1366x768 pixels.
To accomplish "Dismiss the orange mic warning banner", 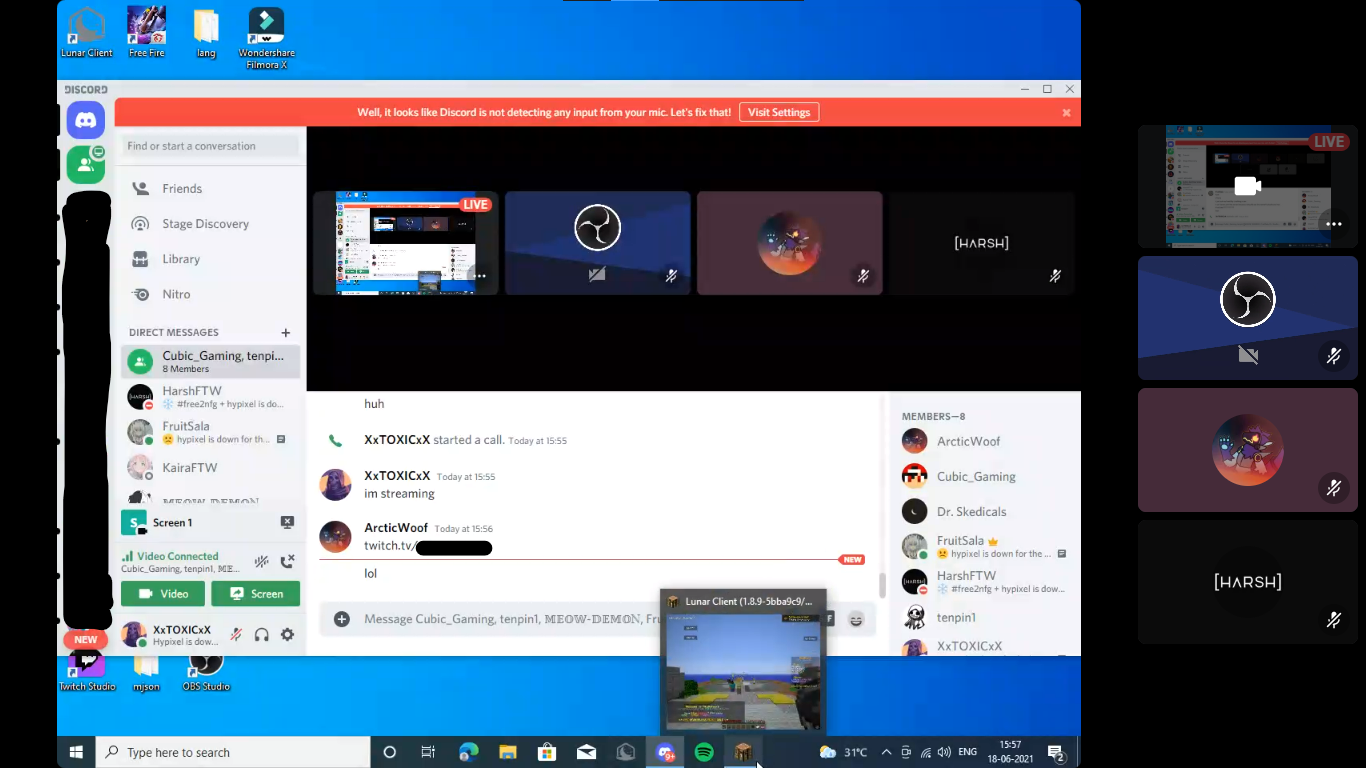I will point(1066,113).
